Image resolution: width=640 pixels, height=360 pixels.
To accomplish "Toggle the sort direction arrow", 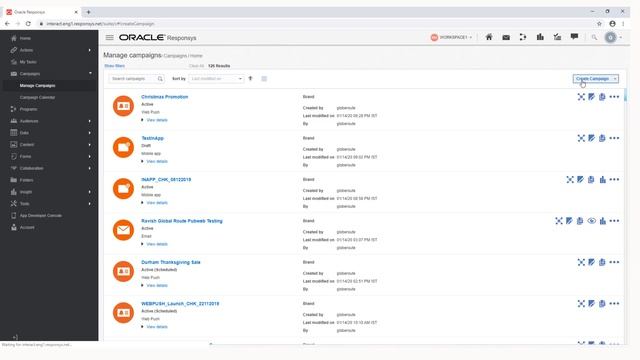I will pyautogui.click(x=251, y=78).
